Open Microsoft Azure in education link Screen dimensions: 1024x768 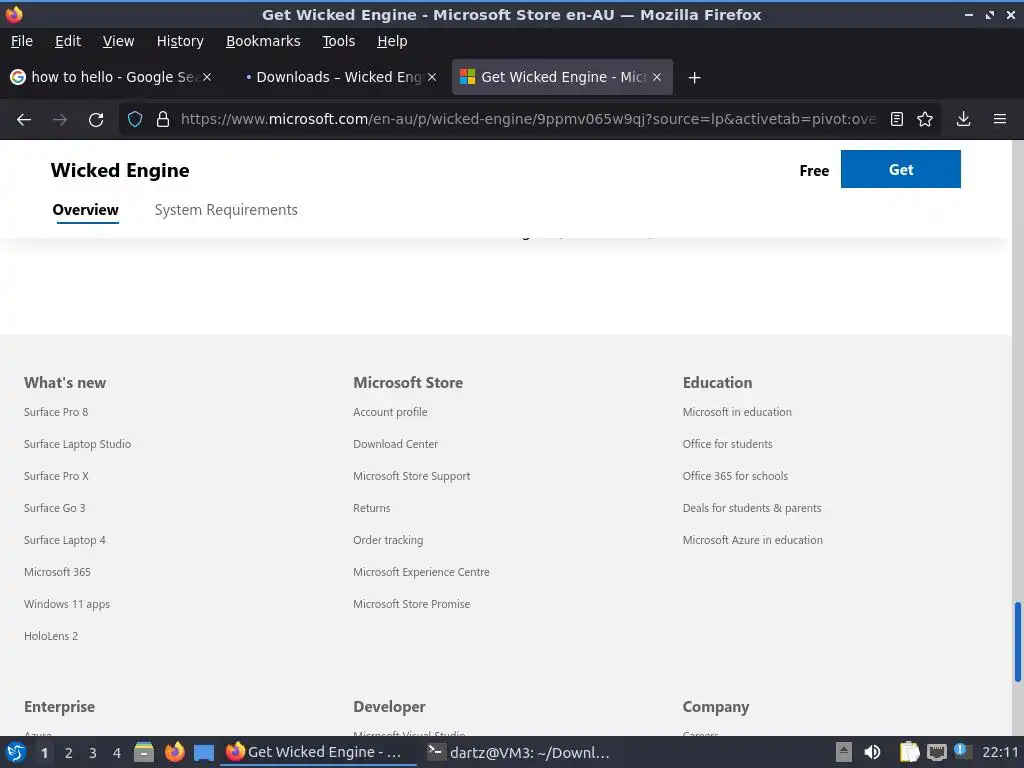pyautogui.click(x=752, y=540)
